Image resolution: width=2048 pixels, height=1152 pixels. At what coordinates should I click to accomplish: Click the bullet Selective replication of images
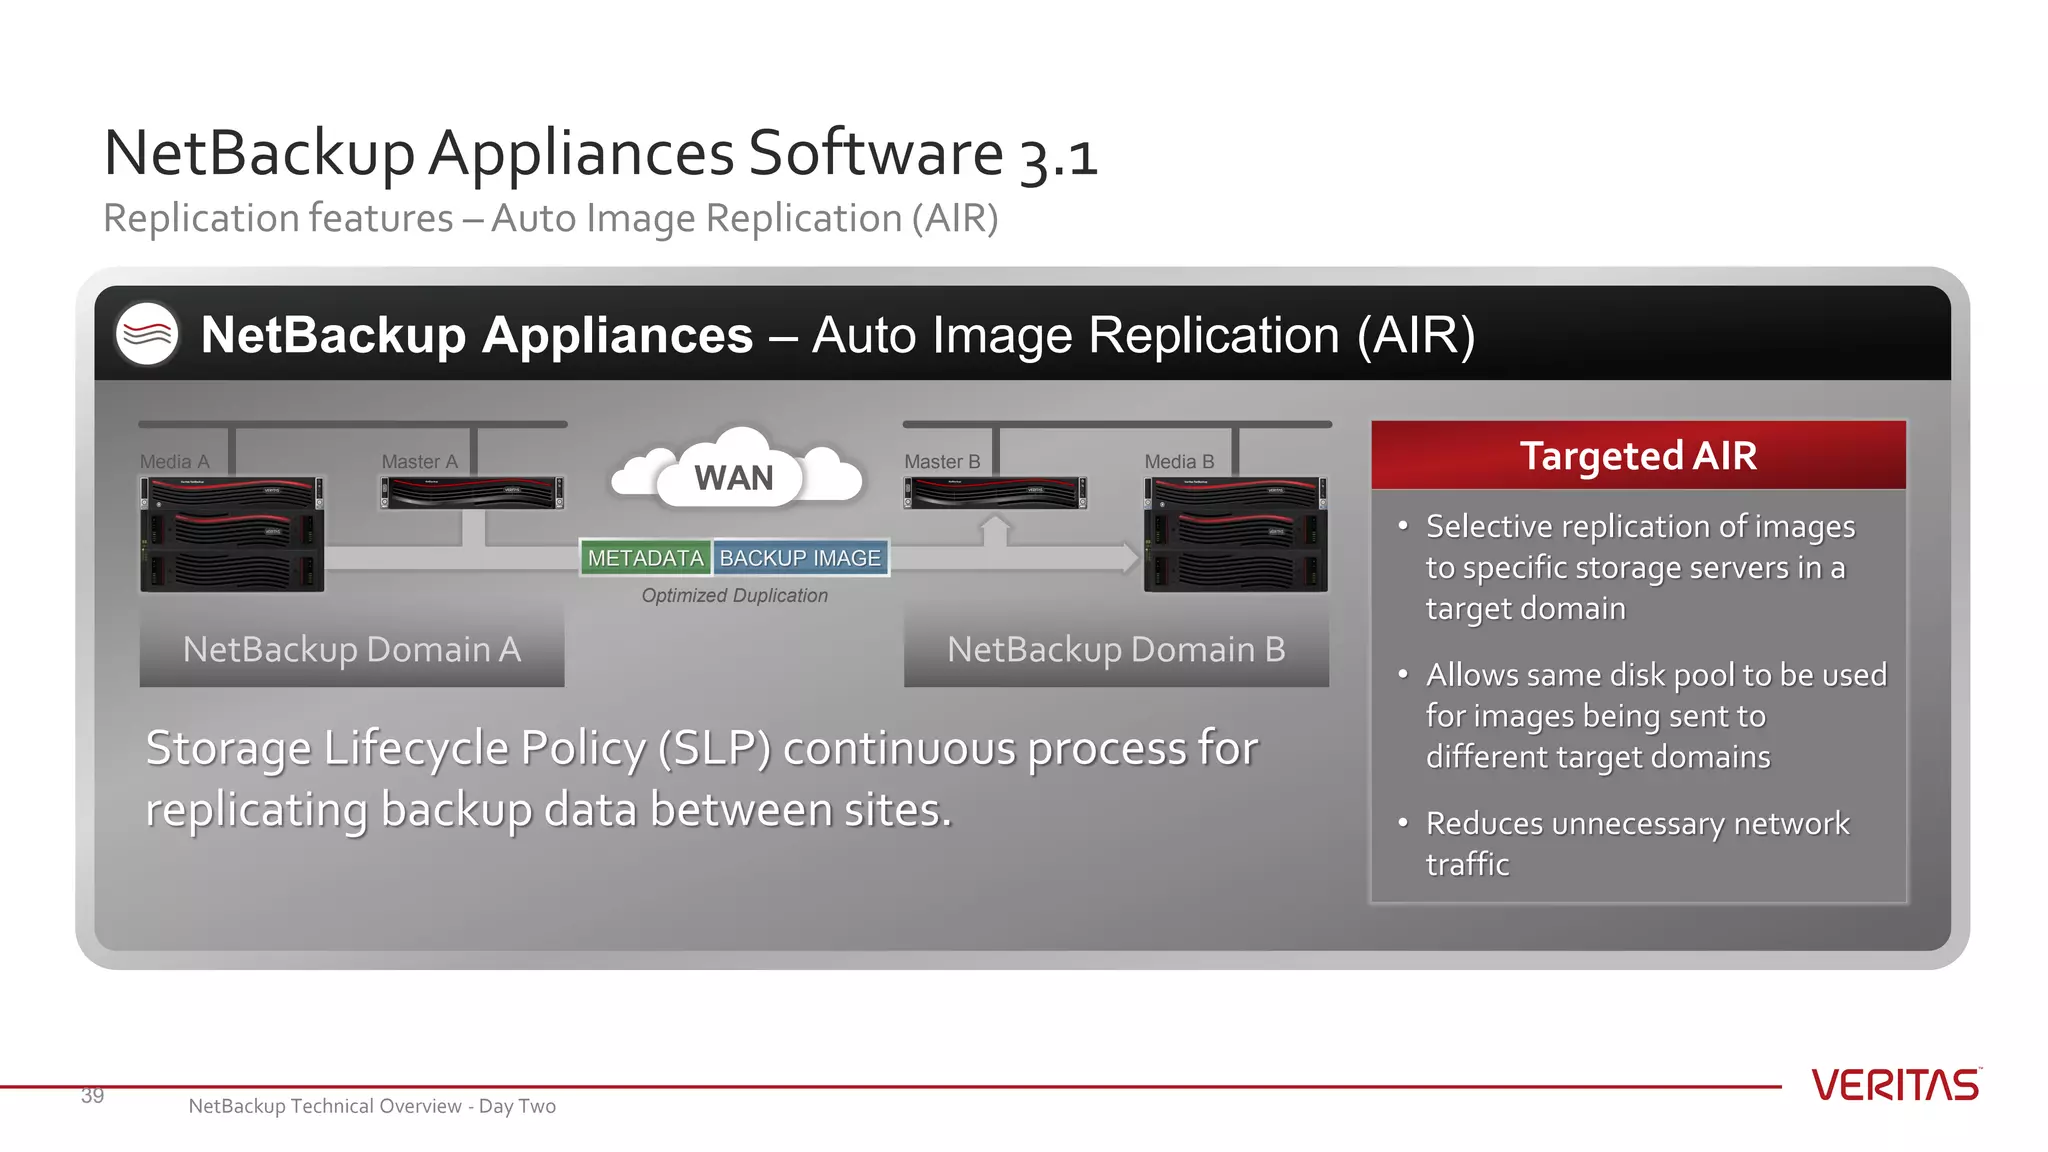pyautogui.click(x=1640, y=567)
